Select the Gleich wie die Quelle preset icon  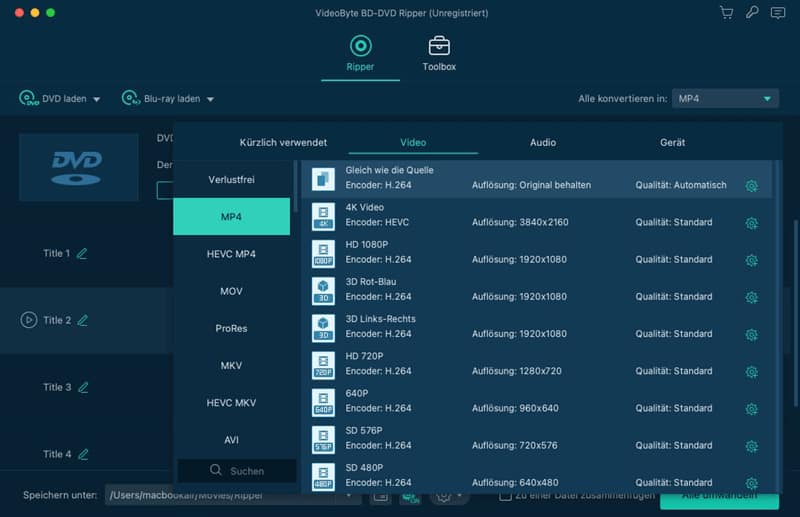(x=323, y=179)
